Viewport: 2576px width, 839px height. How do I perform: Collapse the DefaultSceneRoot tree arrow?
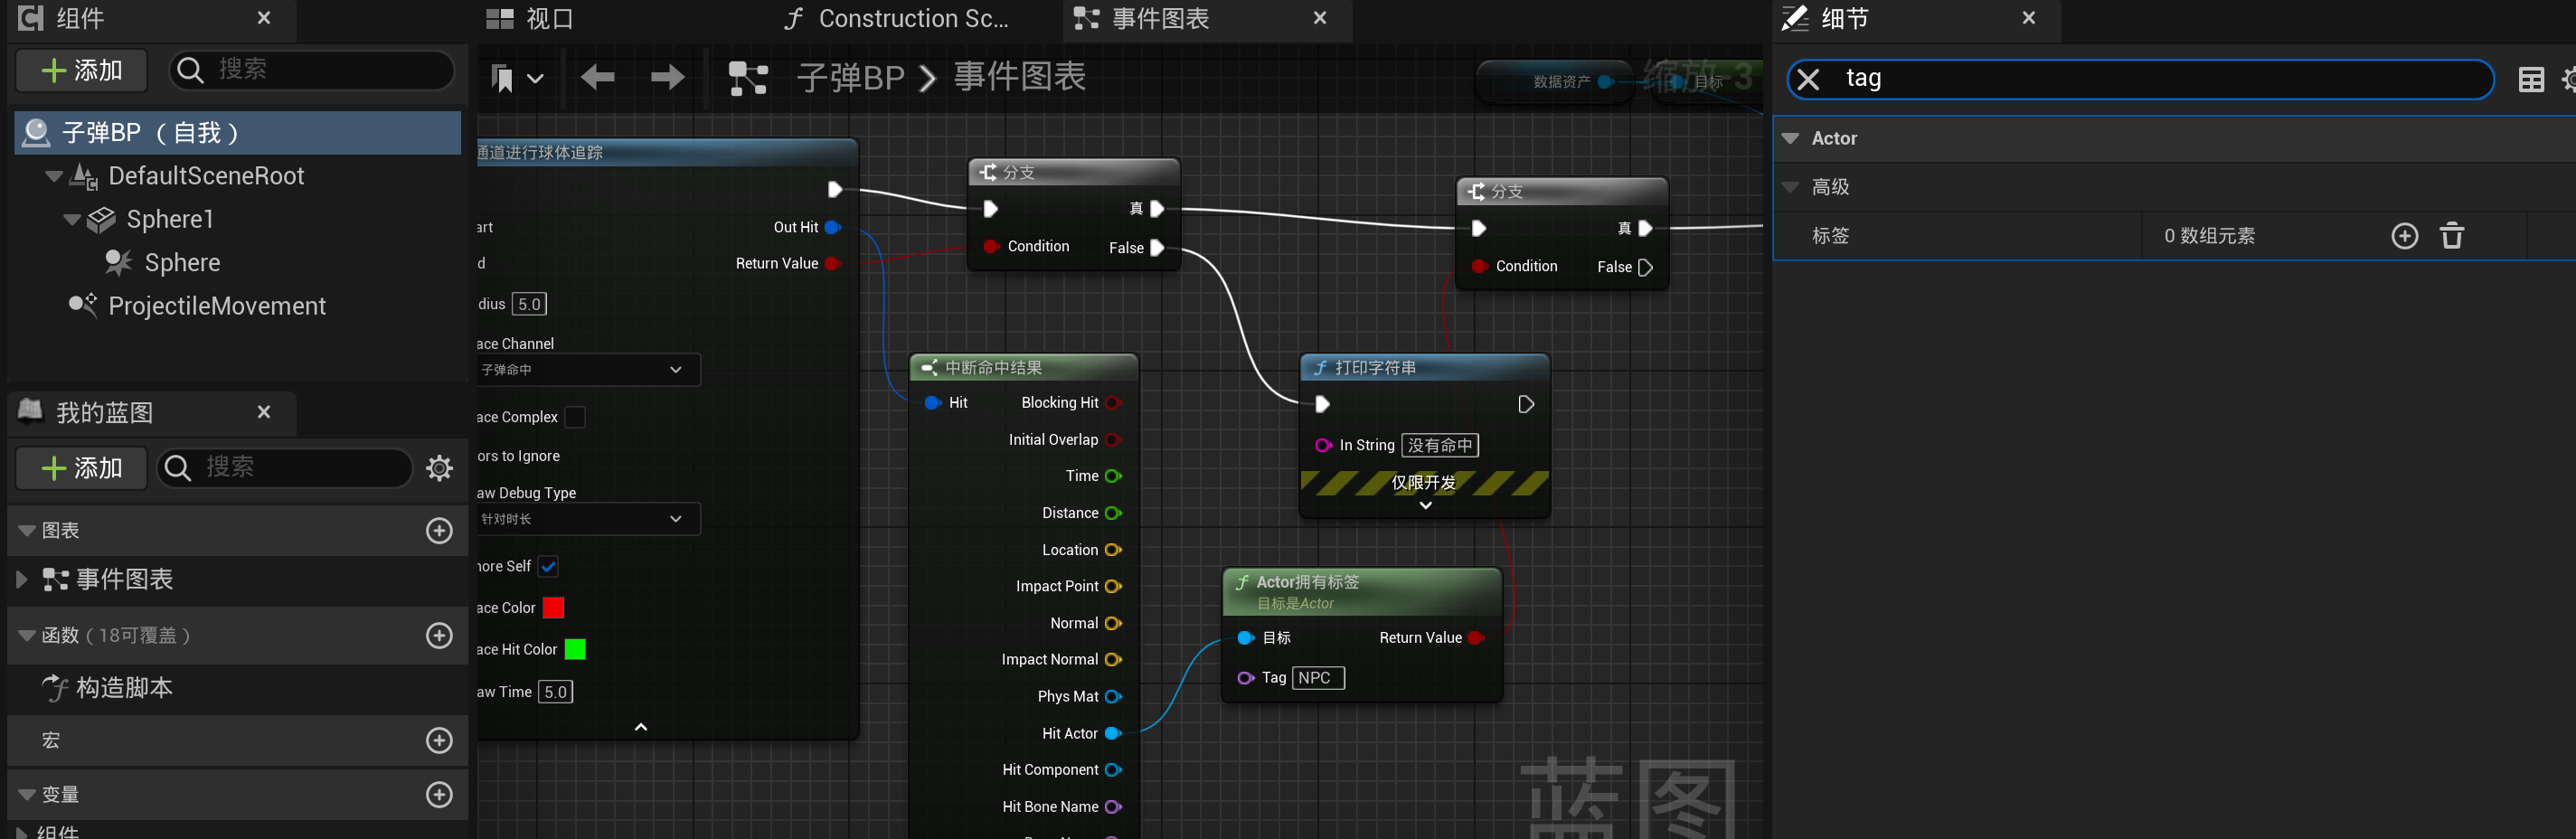54,176
